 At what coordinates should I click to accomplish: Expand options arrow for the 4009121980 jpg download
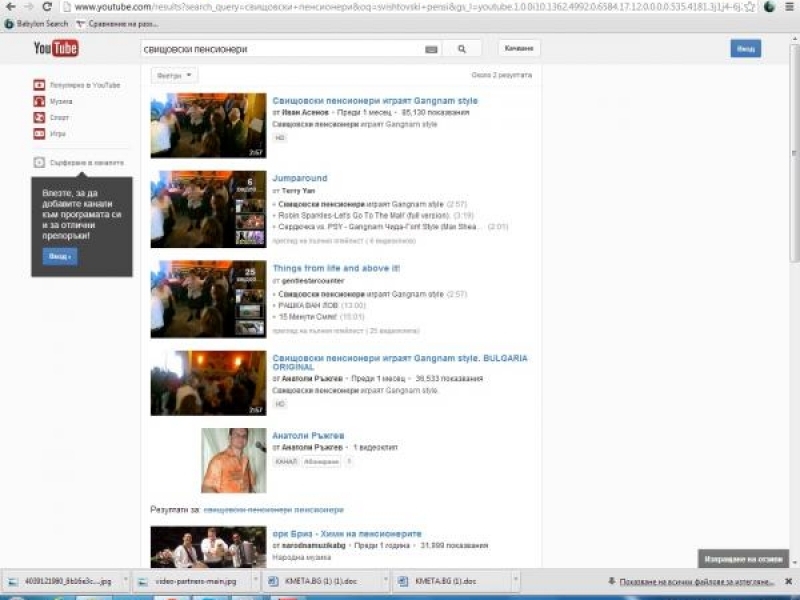coord(124,581)
